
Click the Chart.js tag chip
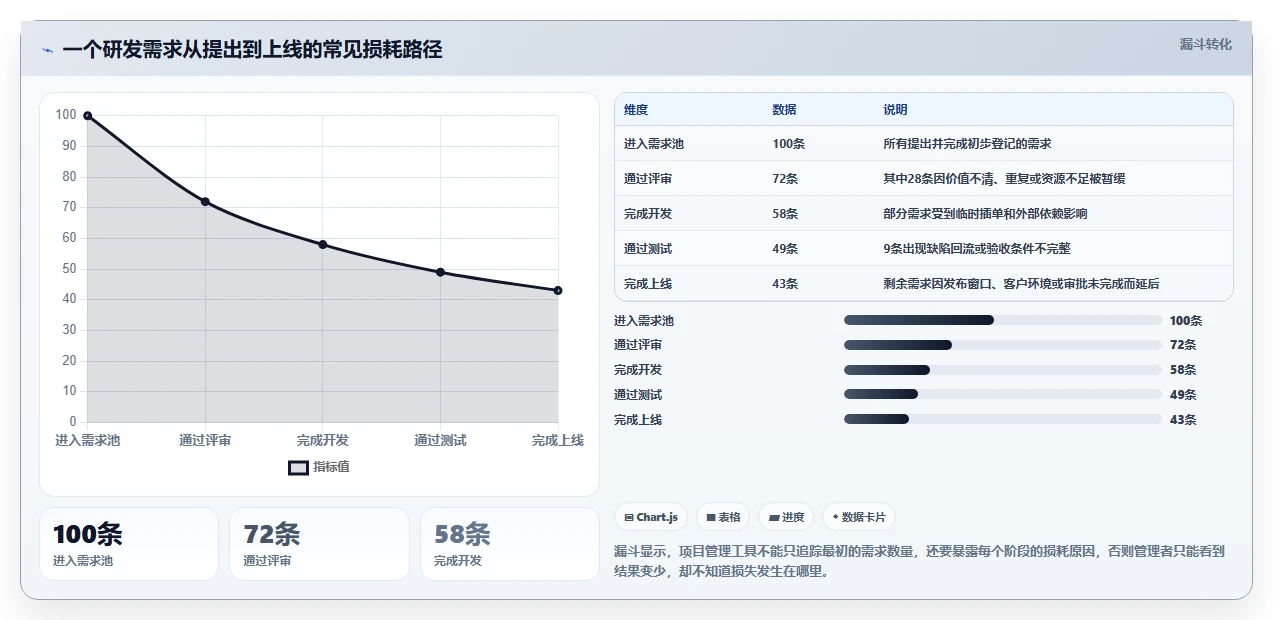coord(651,517)
